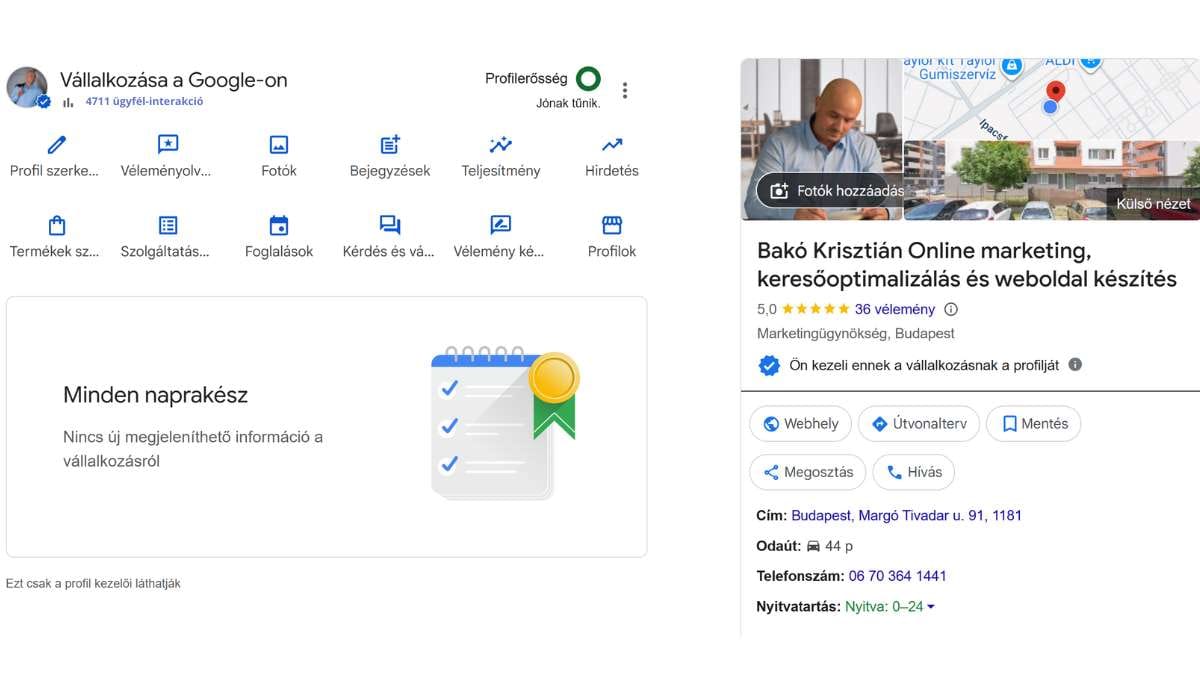
Task: Open the Véleményolvasás star icon
Action: coord(167,146)
